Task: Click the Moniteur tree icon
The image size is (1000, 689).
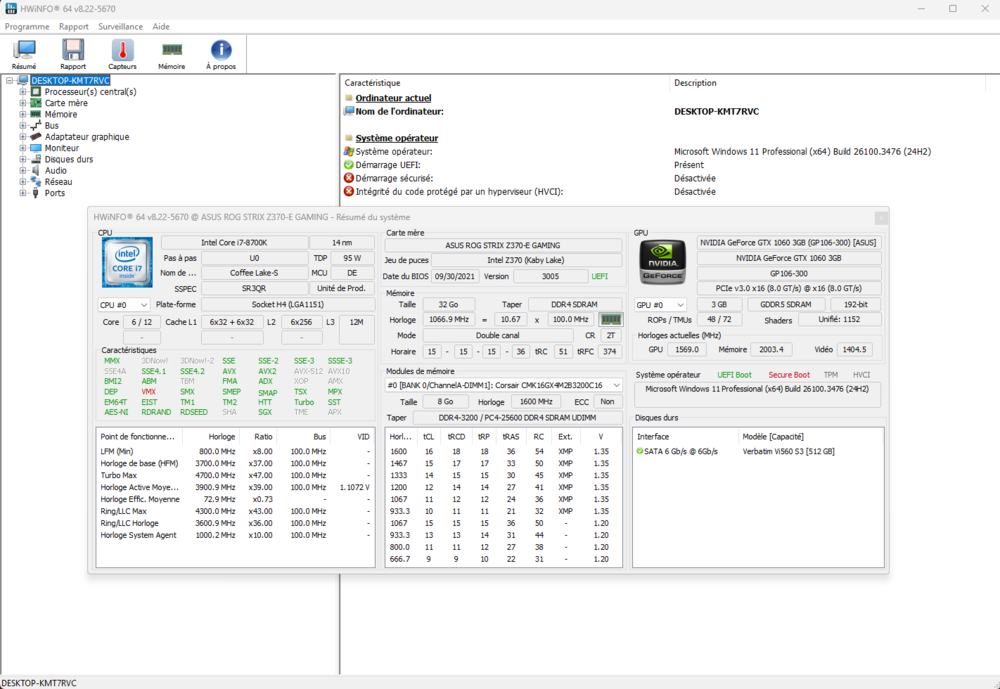Action: (36, 148)
